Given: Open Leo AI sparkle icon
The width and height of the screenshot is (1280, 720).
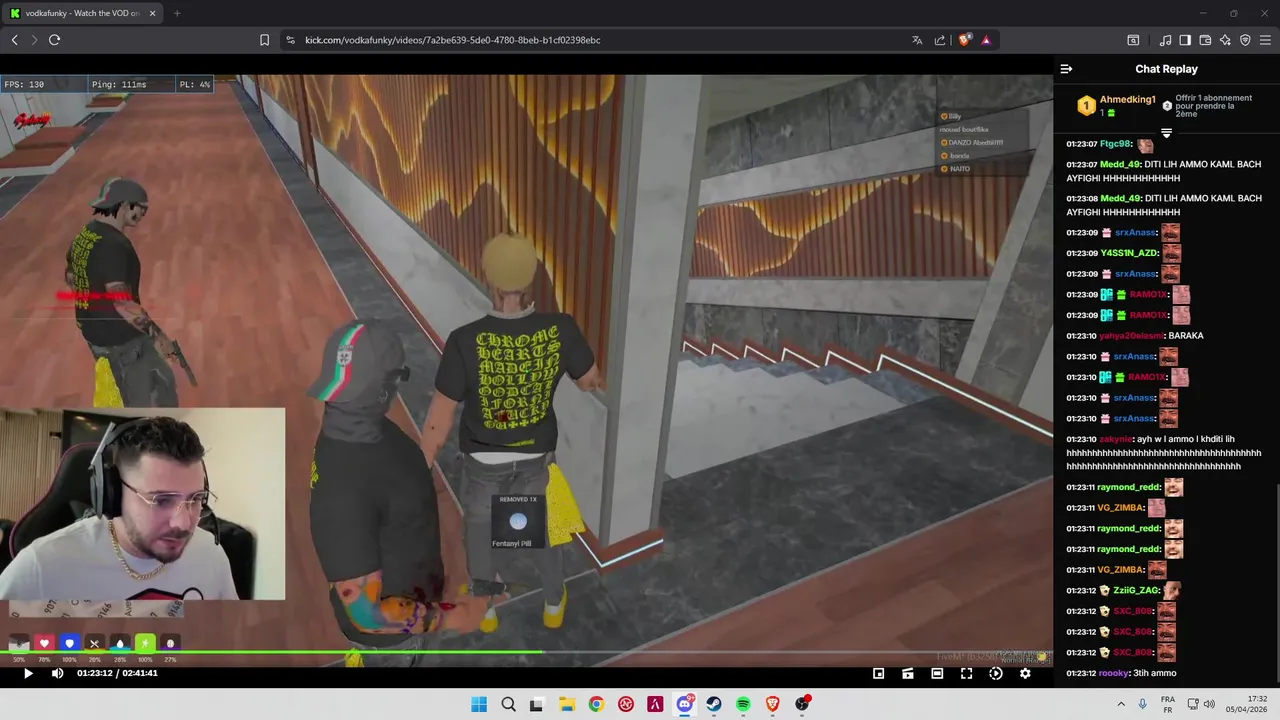Looking at the screenshot, I should [1225, 40].
